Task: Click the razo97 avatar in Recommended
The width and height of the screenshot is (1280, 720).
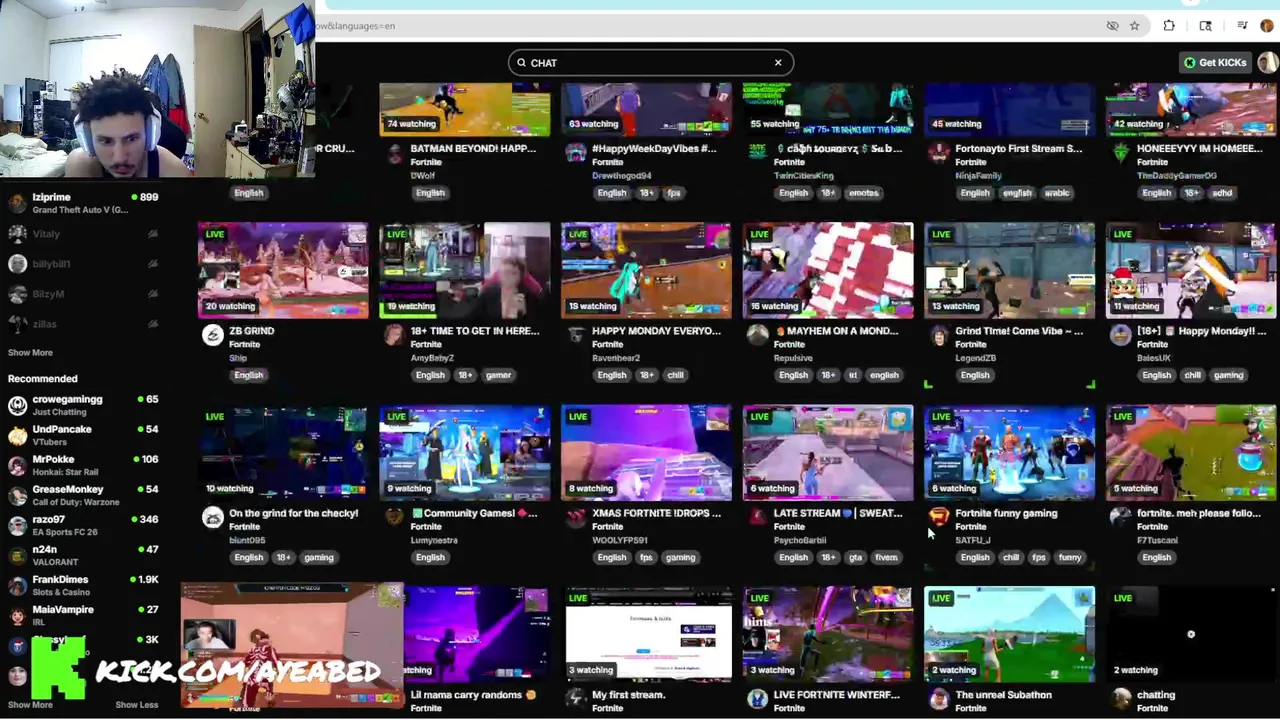Action: coord(17,525)
